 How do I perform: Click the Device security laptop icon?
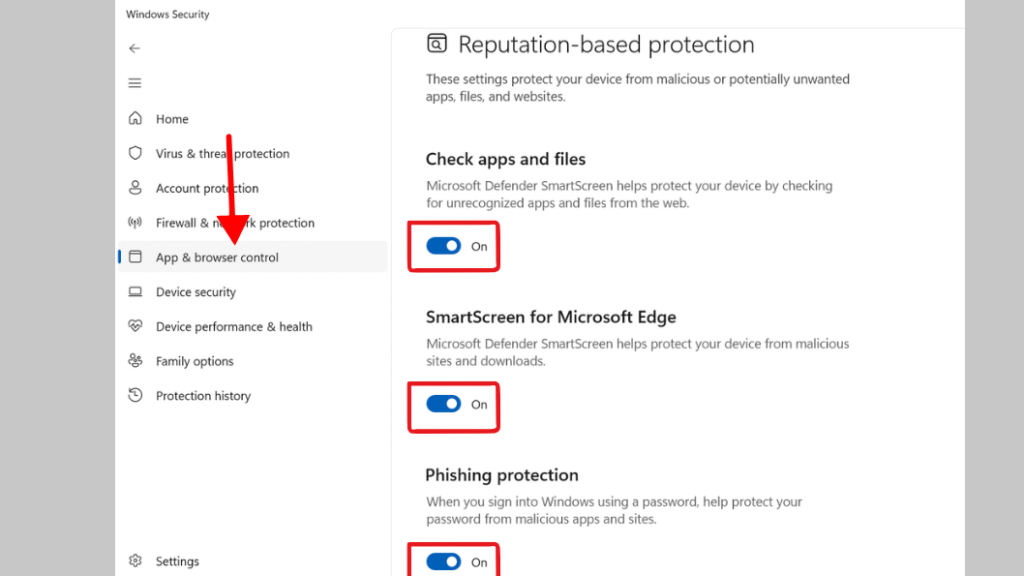click(135, 291)
